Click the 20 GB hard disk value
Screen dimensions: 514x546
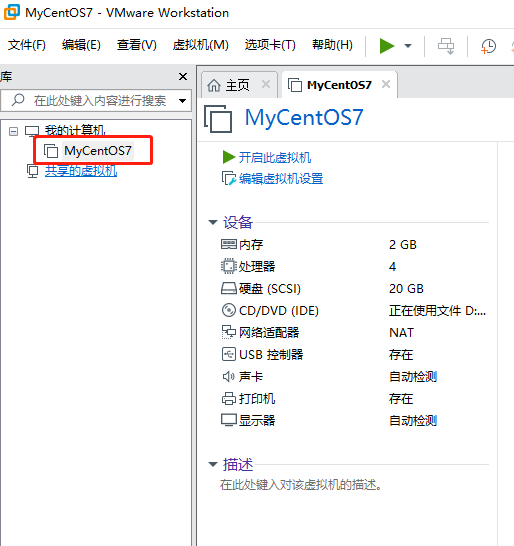406,289
